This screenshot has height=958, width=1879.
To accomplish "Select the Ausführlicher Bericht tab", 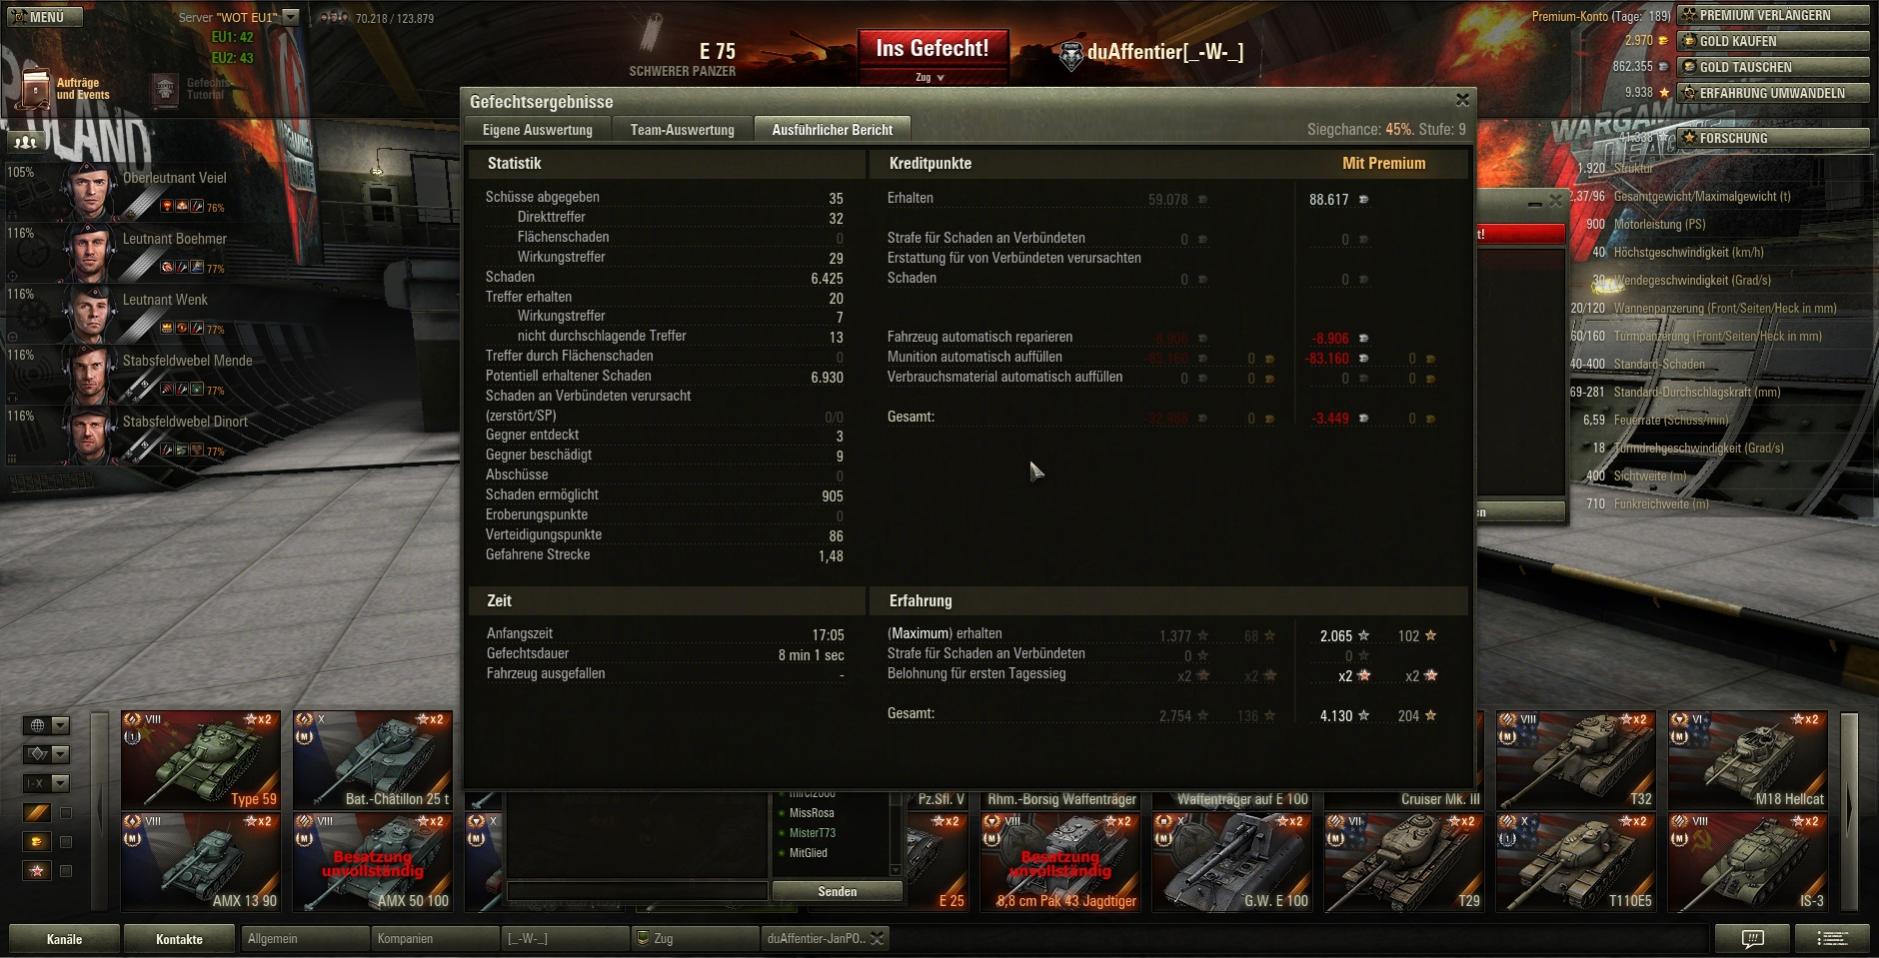I will coord(832,130).
